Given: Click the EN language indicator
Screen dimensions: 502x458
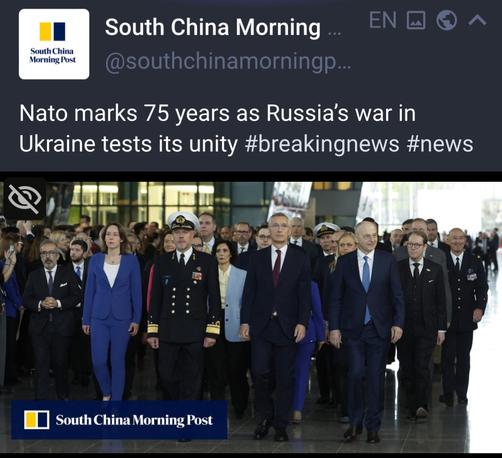Looking at the screenshot, I should [383, 20].
